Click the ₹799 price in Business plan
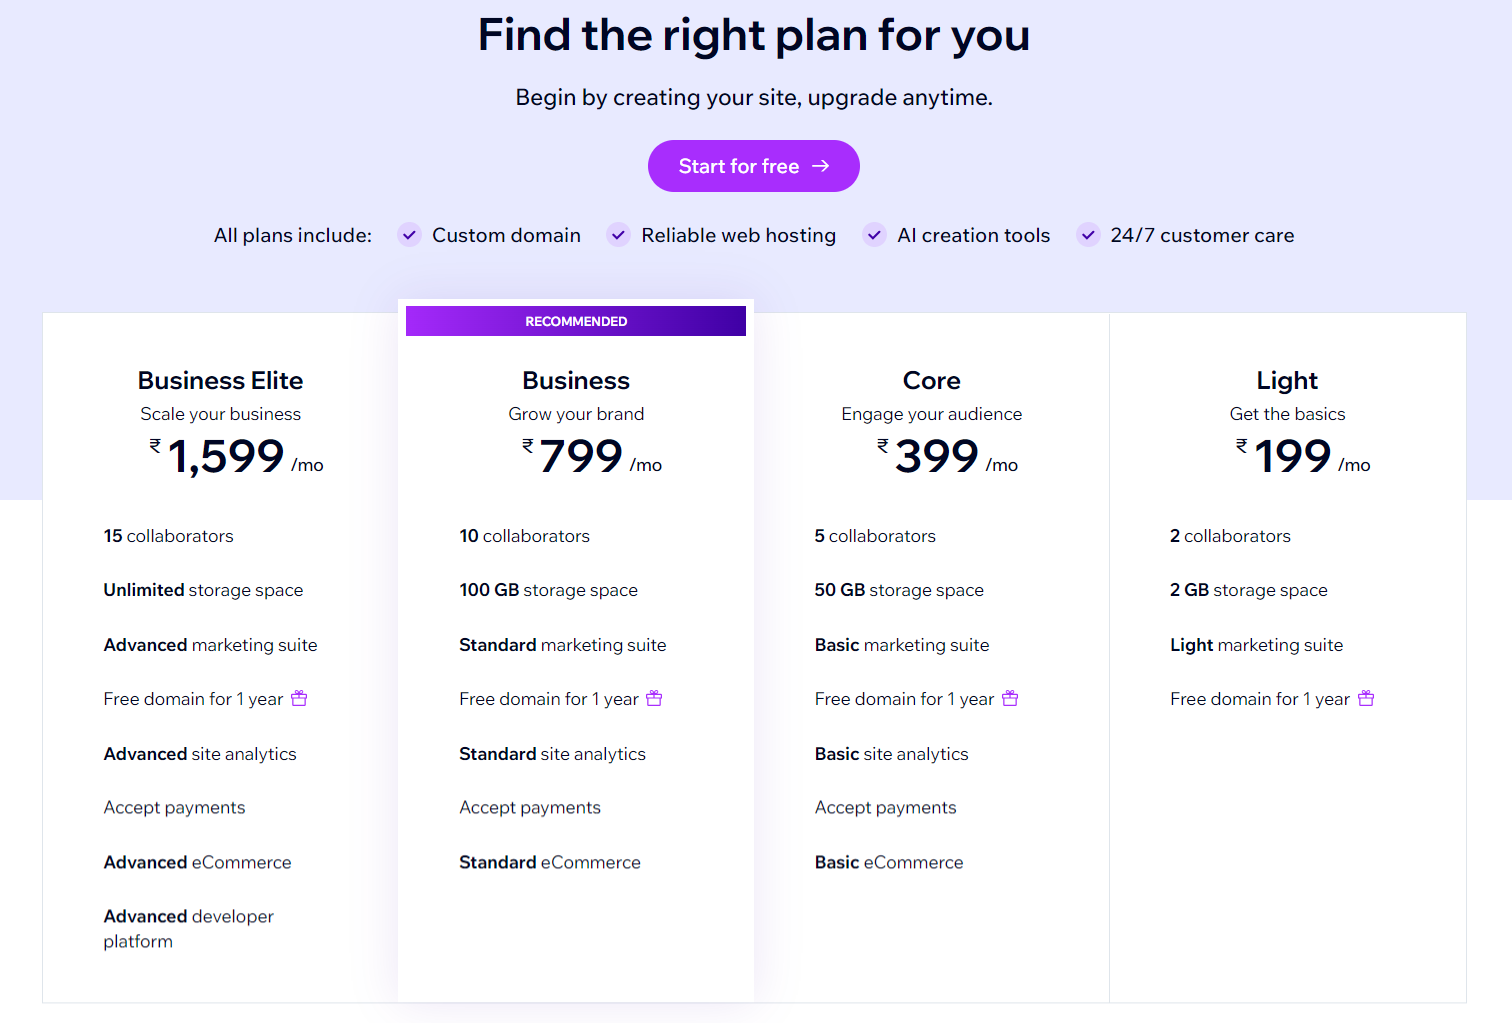The image size is (1512, 1023). [x=580, y=457]
